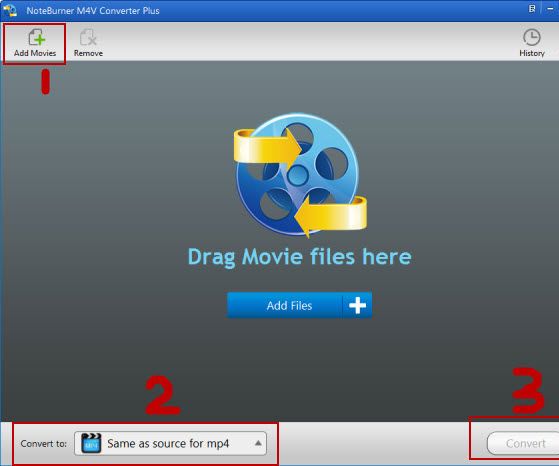Open the History clock icon
The height and width of the screenshot is (466, 559).
532,37
